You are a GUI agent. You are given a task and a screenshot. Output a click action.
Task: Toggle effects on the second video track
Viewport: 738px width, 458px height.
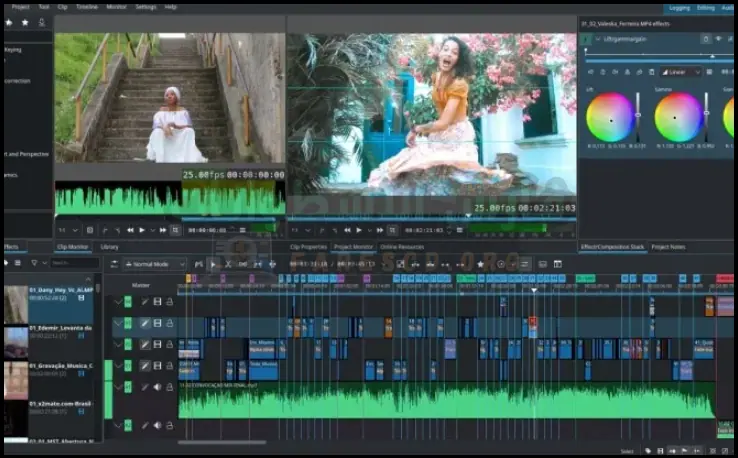point(145,323)
